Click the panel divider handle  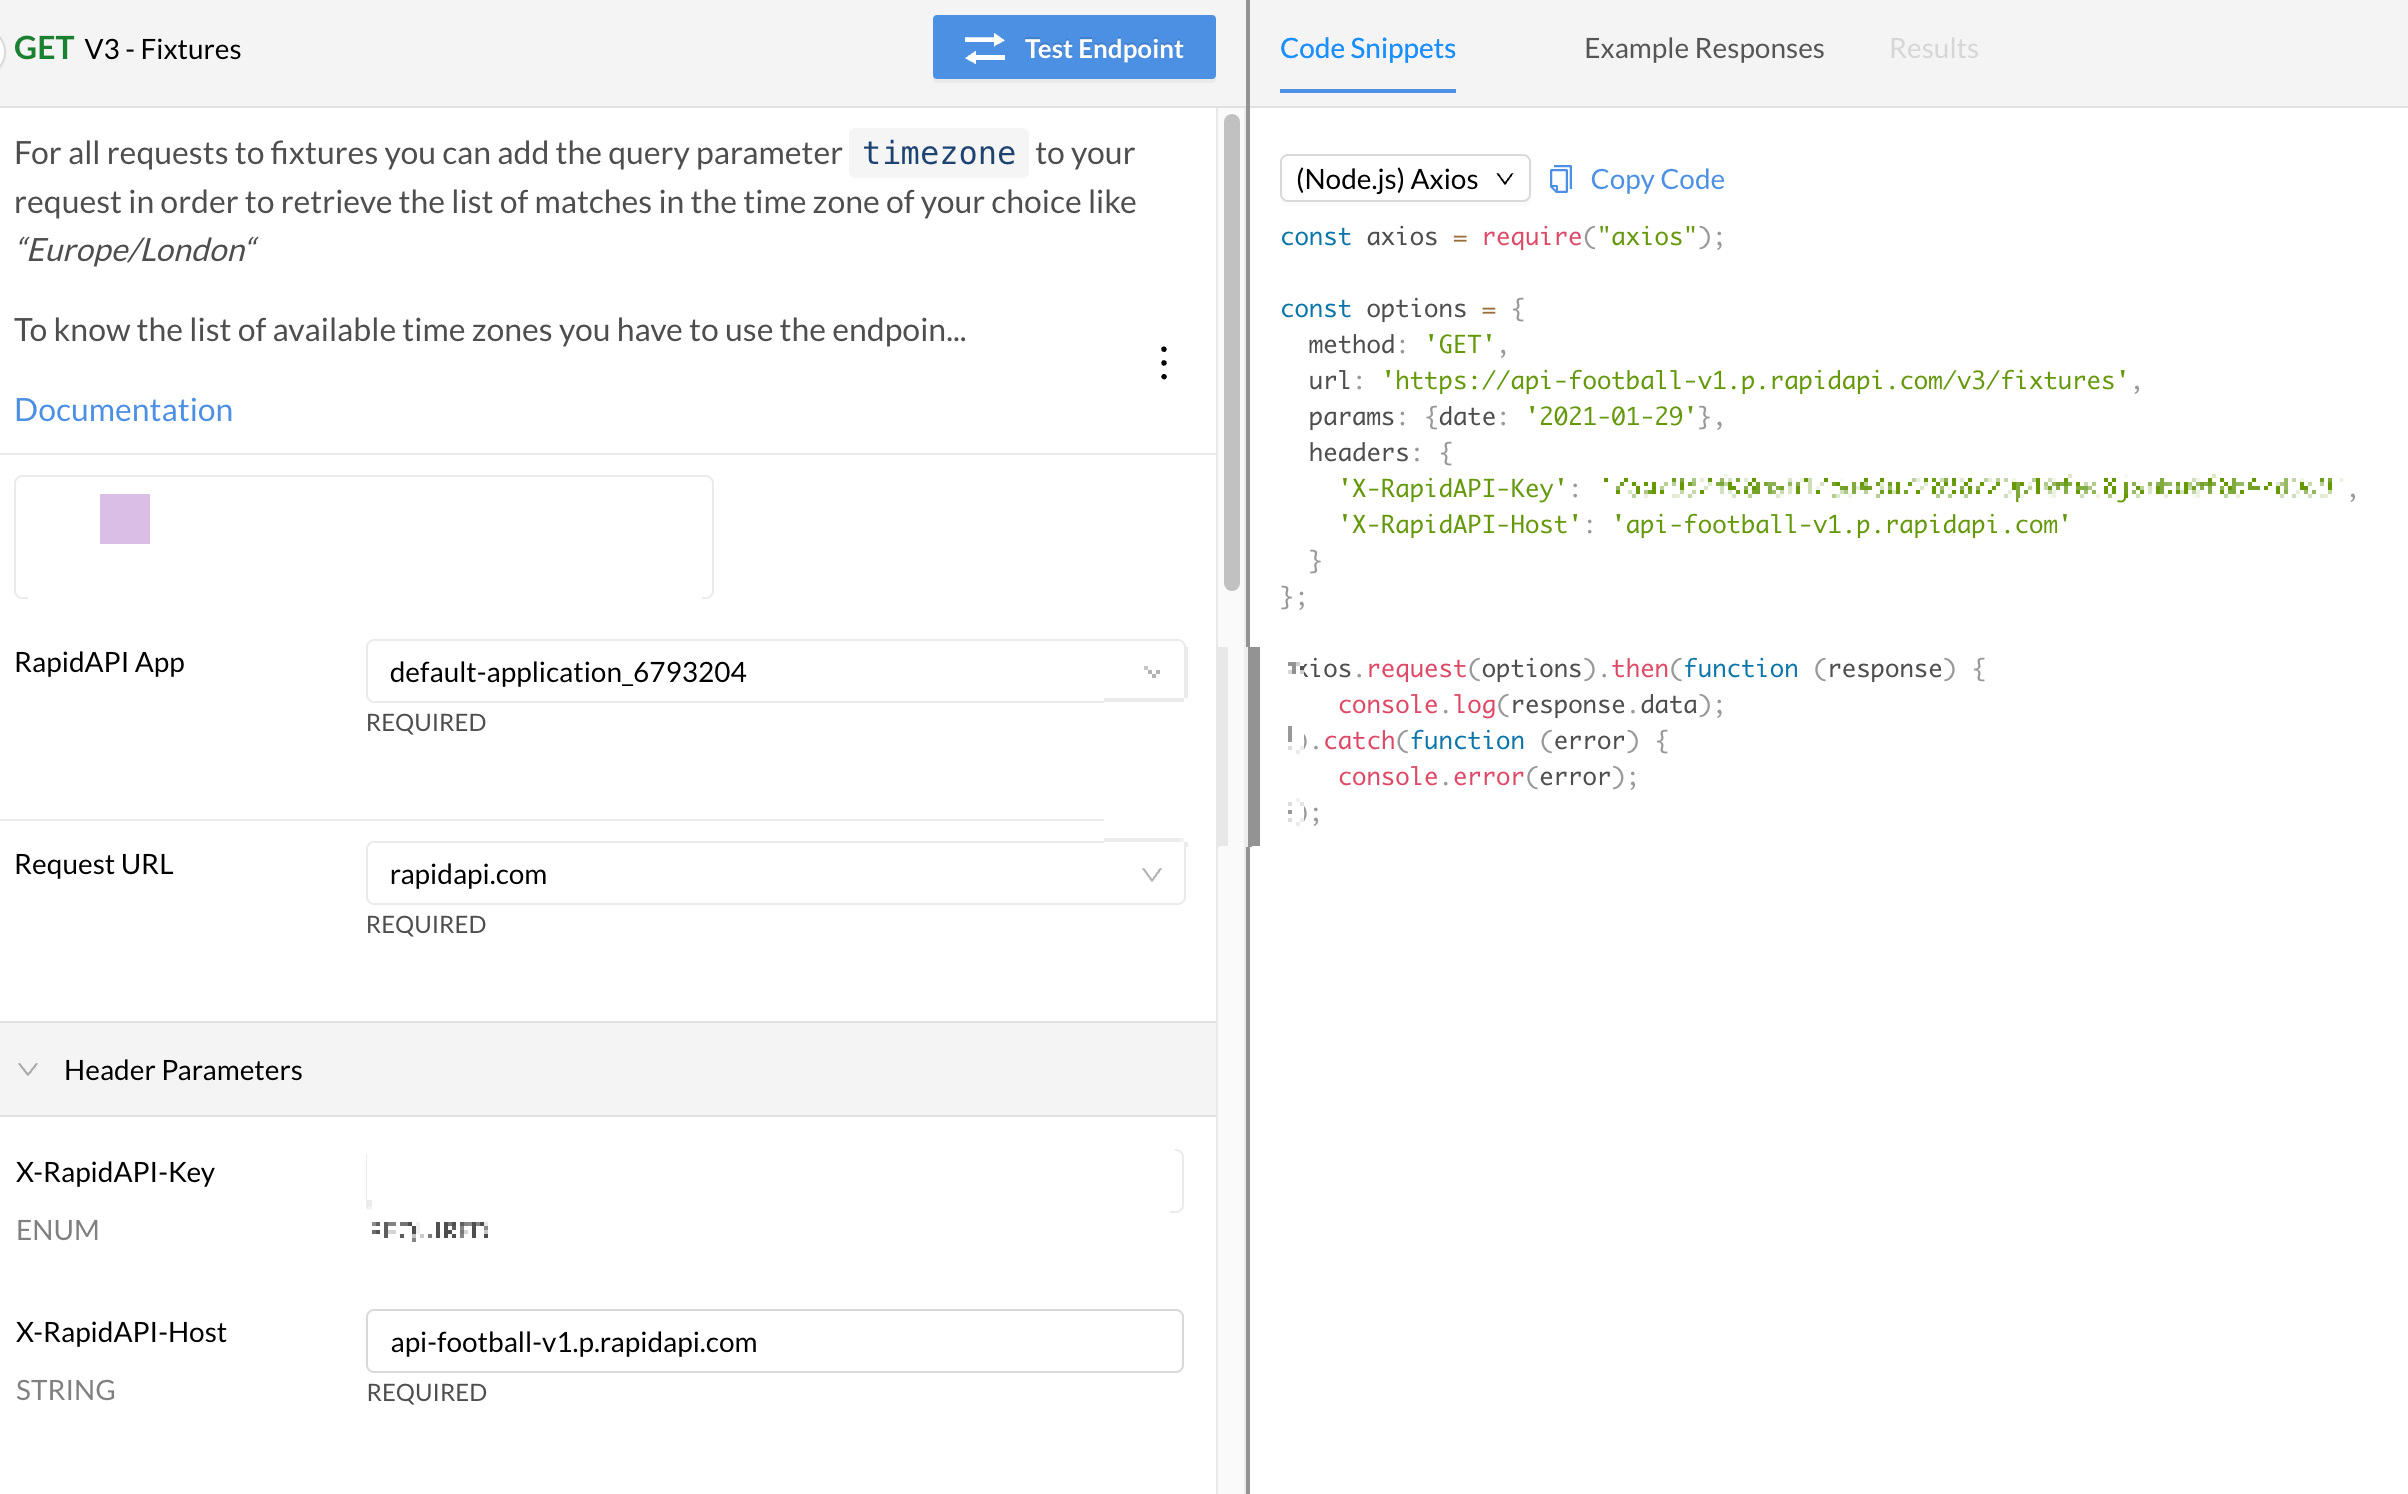point(1253,745)
